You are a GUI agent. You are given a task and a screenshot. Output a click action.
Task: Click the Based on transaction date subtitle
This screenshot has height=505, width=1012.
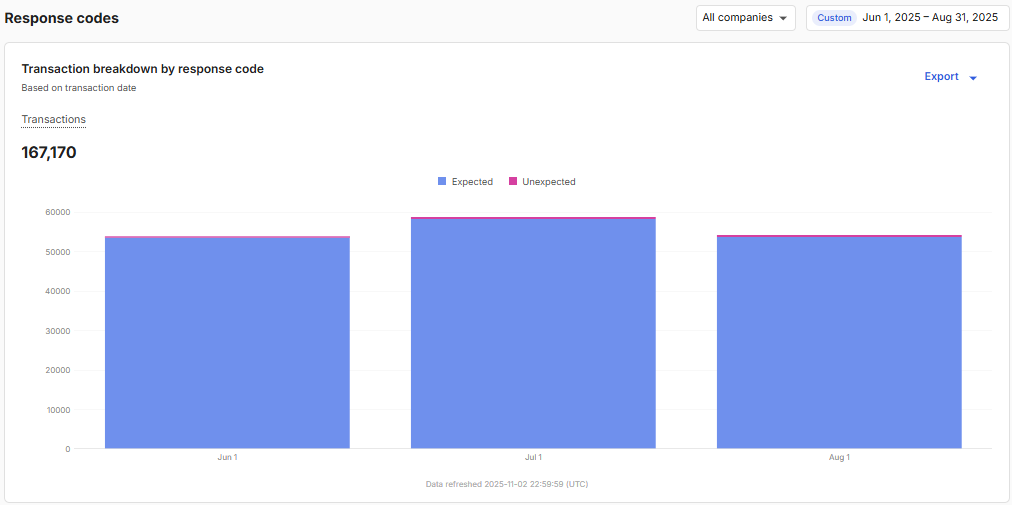click(x=79, y=88)
